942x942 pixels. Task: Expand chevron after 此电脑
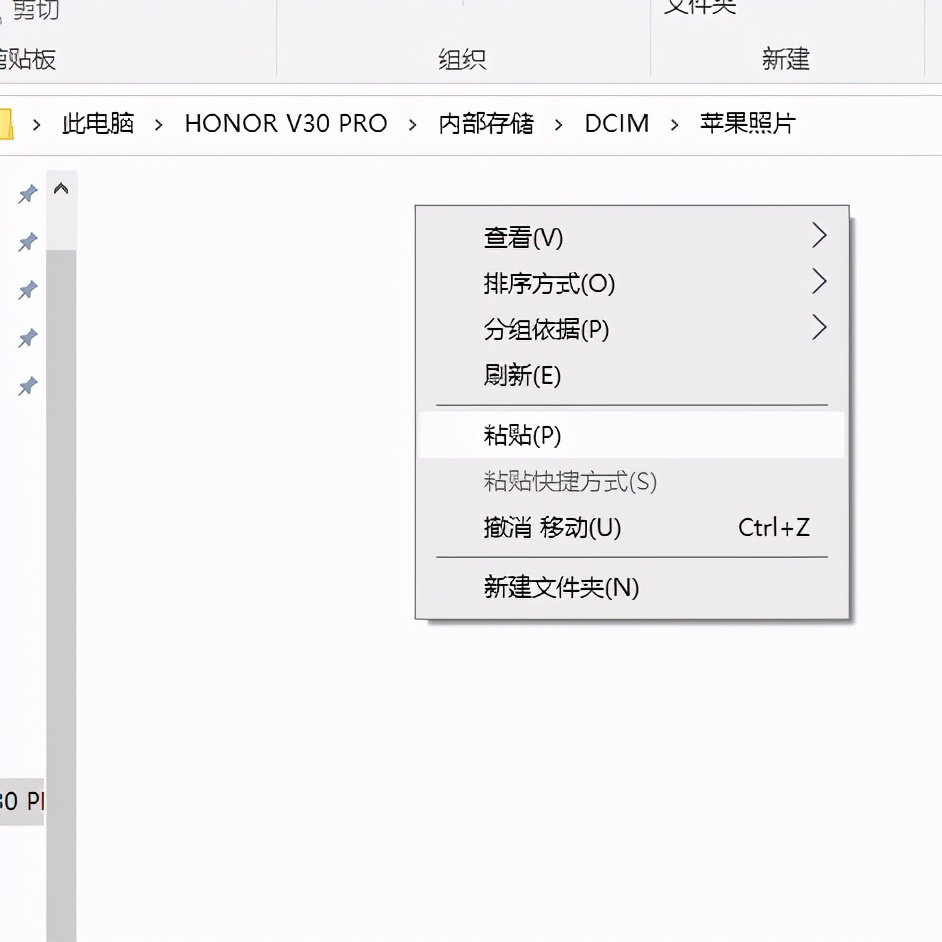point(159,125)
